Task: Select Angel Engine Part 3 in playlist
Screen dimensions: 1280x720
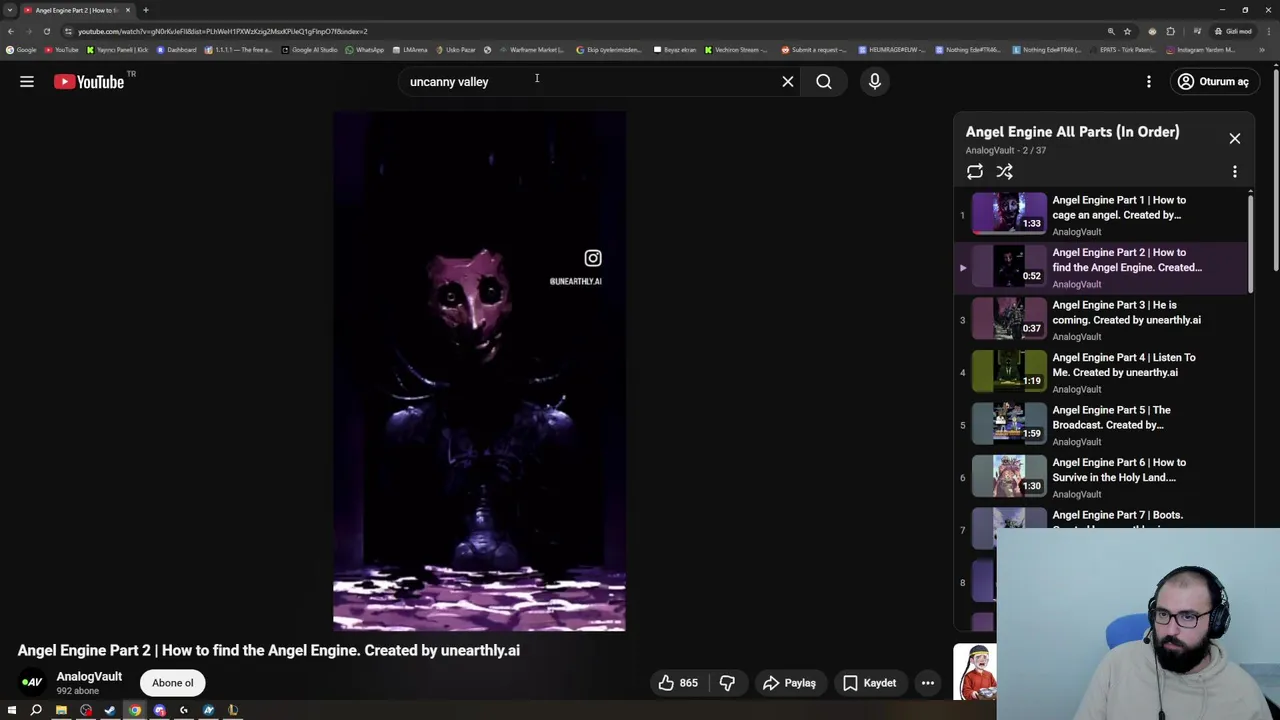Action: point(1101,320)
